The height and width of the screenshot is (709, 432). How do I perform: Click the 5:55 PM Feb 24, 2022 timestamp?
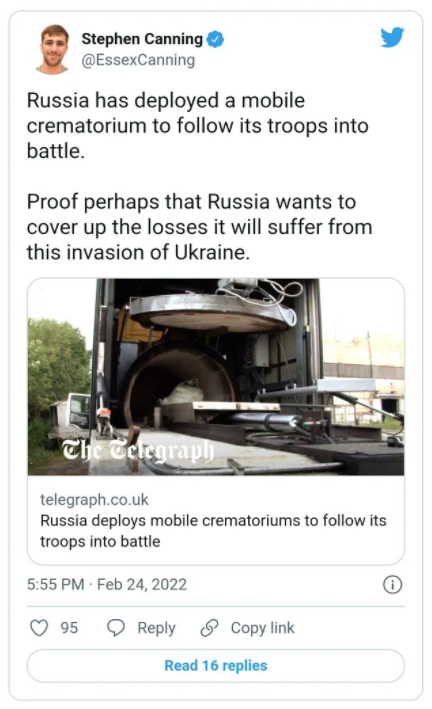tap(107, 584)
